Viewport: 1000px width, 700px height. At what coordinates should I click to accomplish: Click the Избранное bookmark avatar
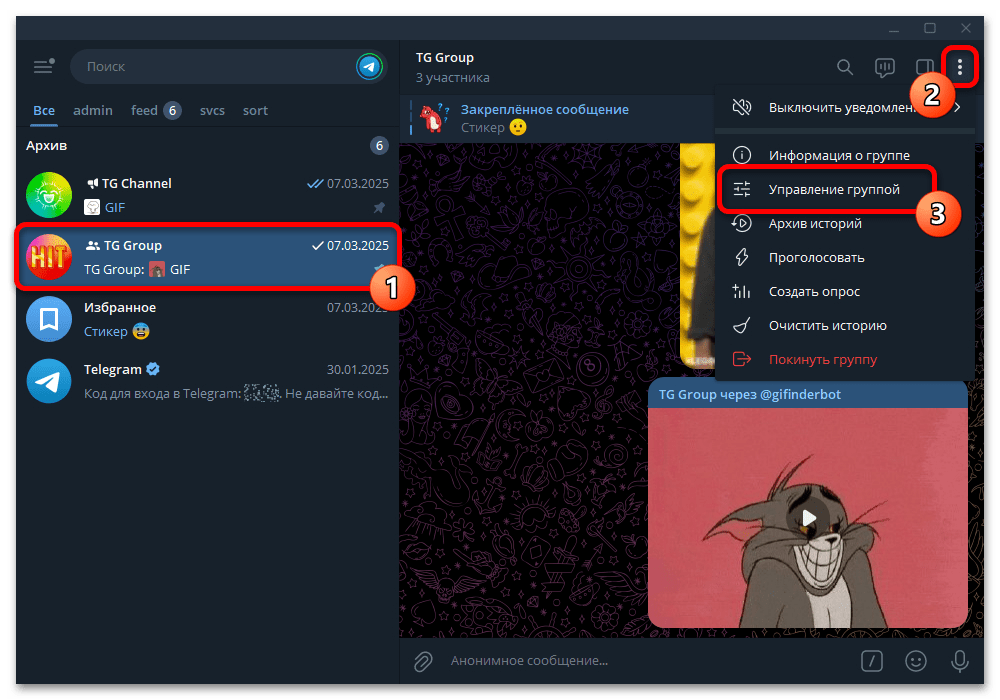click(x=48, y=319)
